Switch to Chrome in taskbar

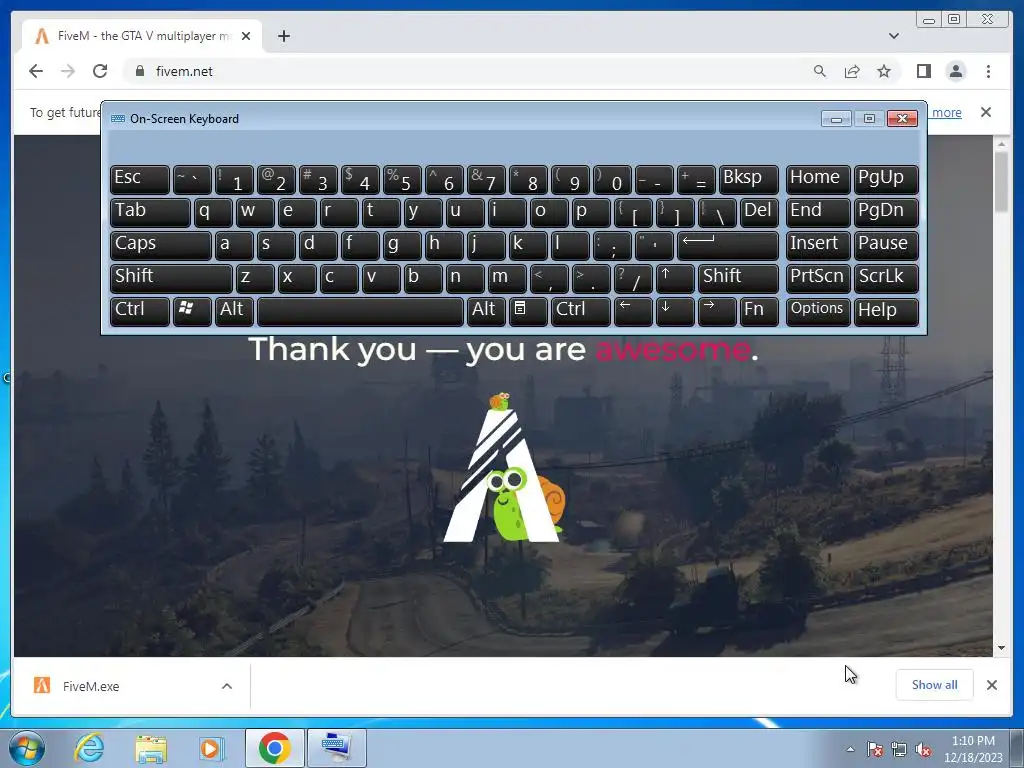274,748
